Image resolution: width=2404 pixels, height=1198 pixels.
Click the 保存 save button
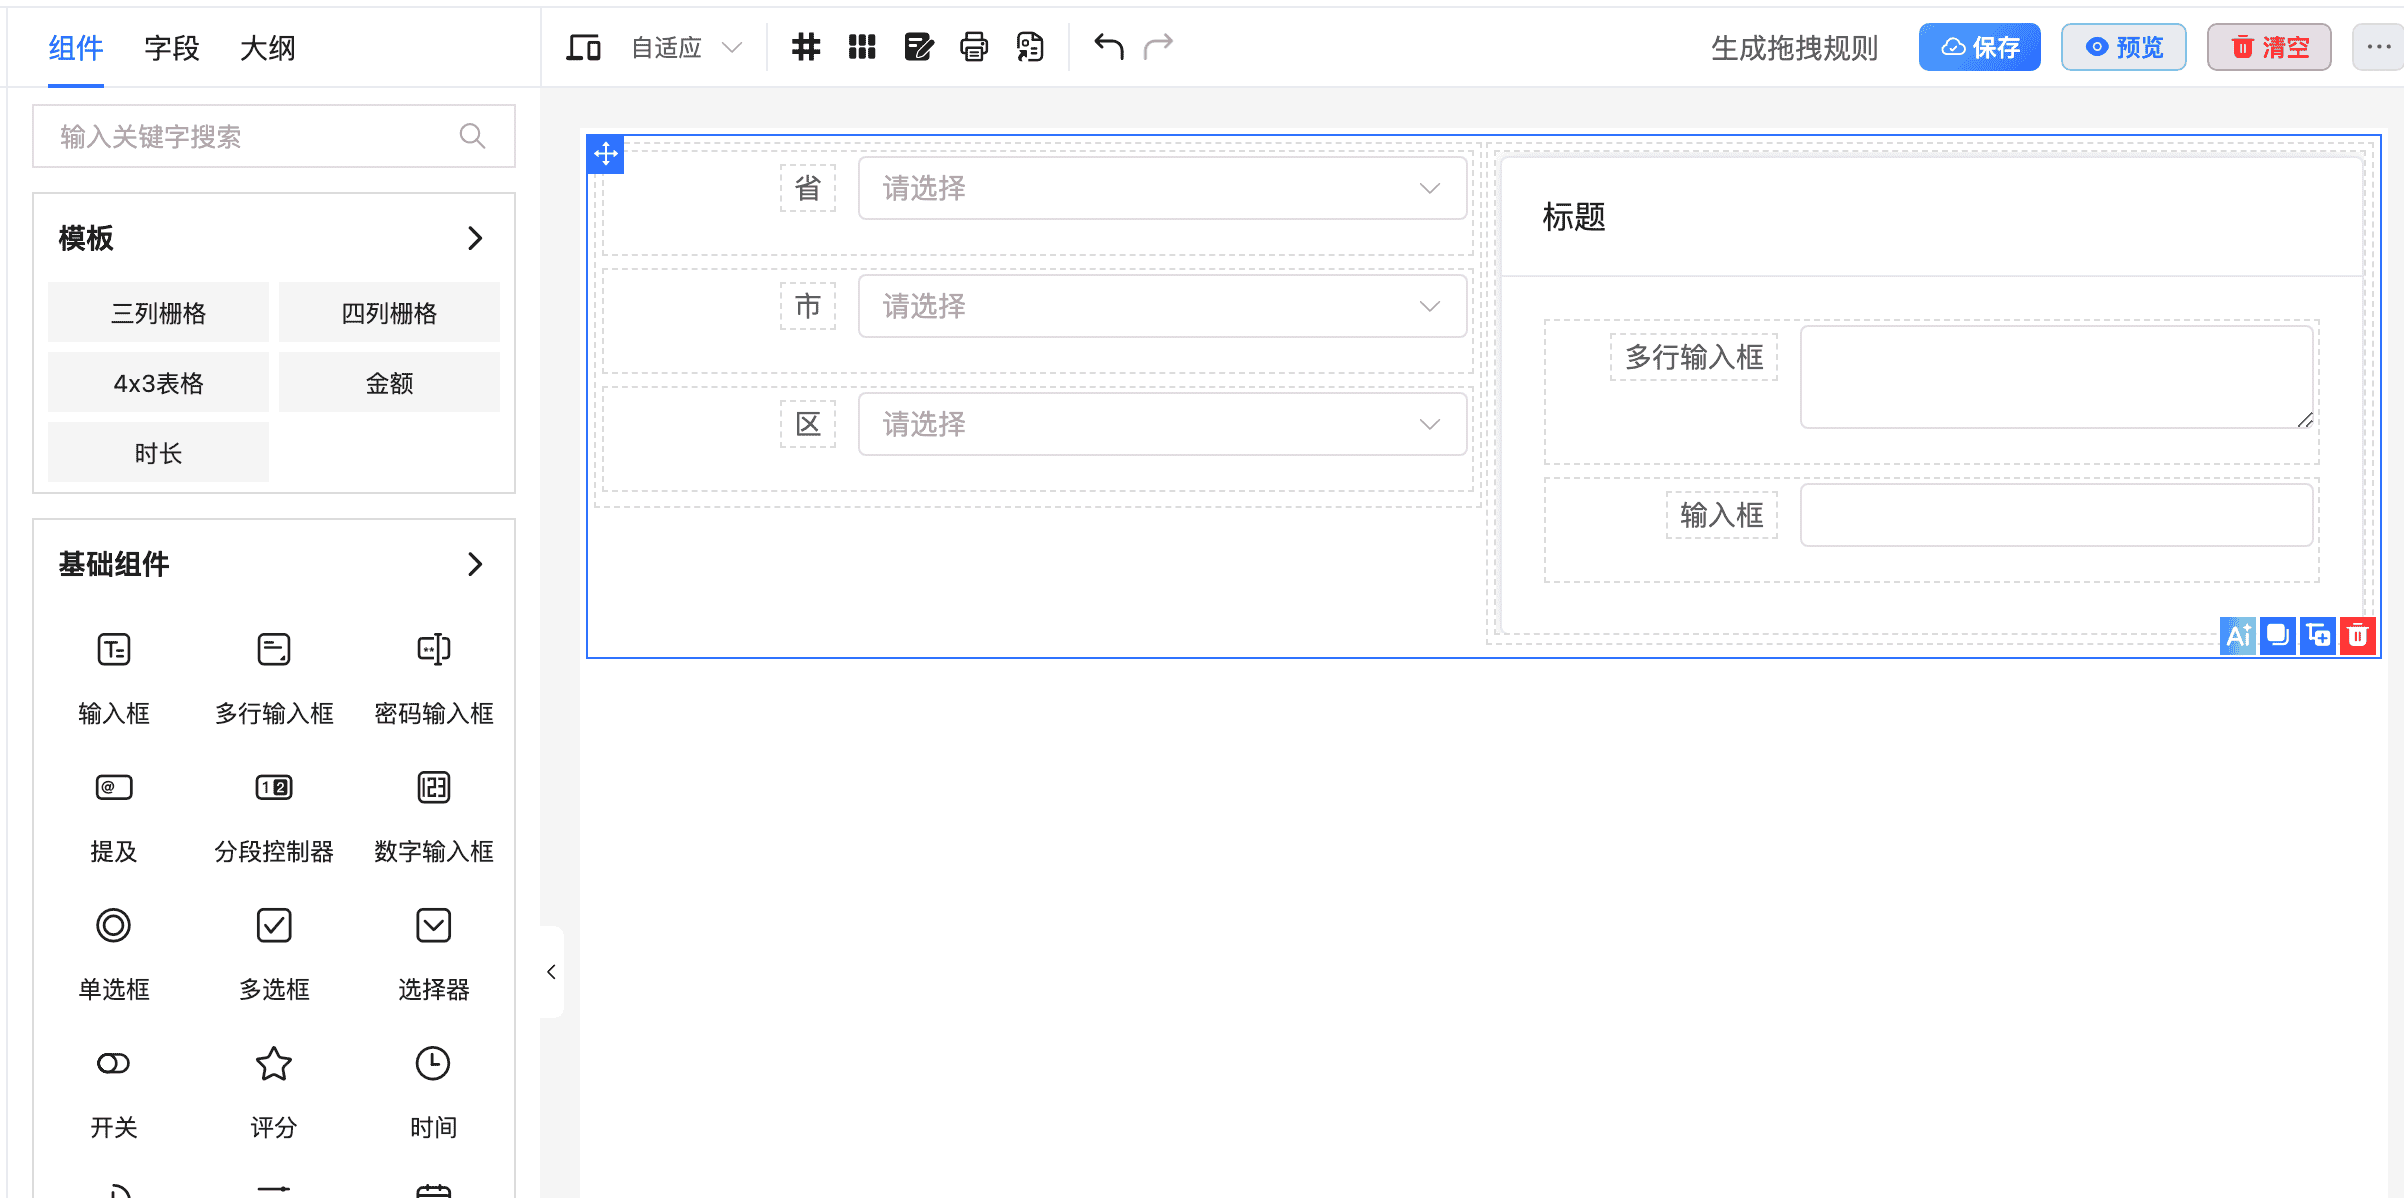[x=1979, y=47]
